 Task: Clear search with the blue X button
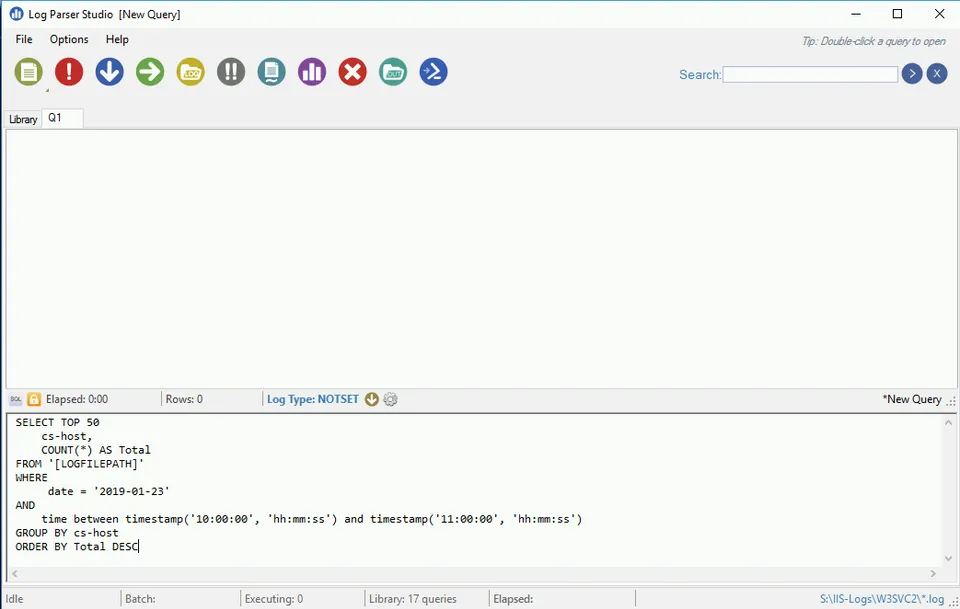(x=936, y=73)
